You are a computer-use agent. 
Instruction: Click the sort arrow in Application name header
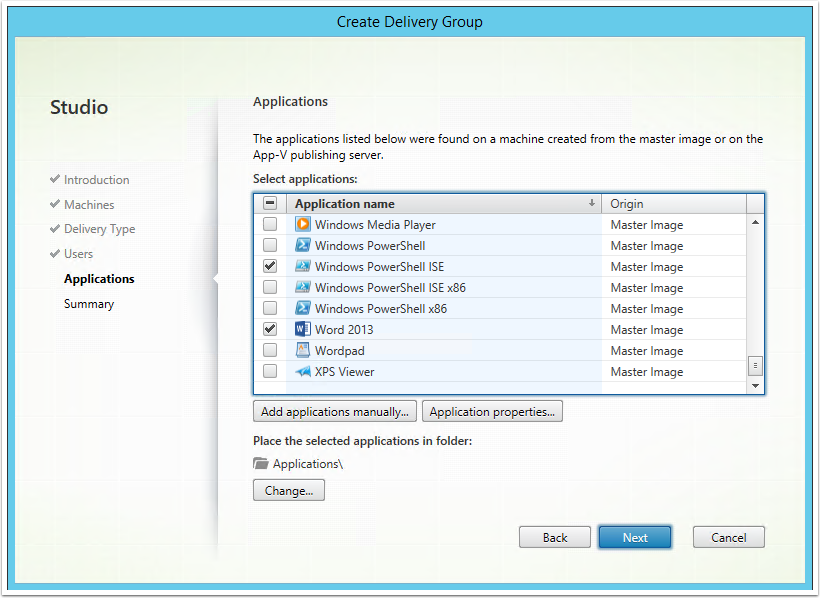(x=591, y=203)
